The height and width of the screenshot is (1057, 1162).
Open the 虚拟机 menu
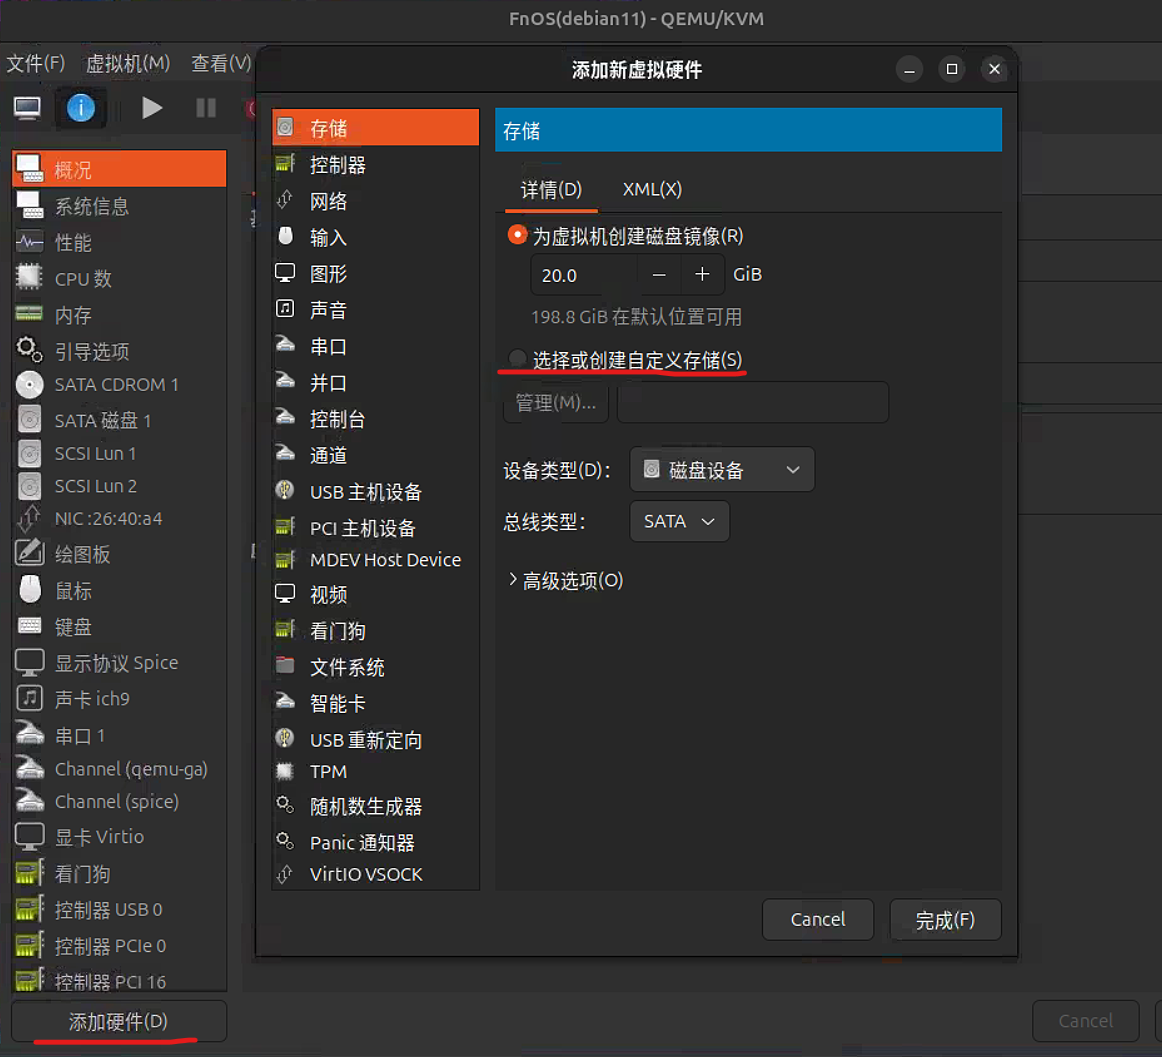tap(128, 64)
